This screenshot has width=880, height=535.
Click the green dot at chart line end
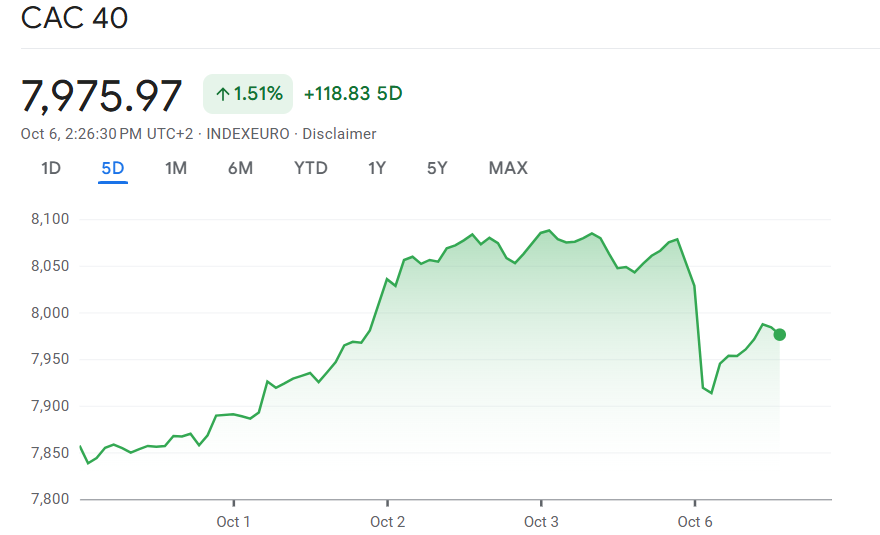tap(779, 335)
